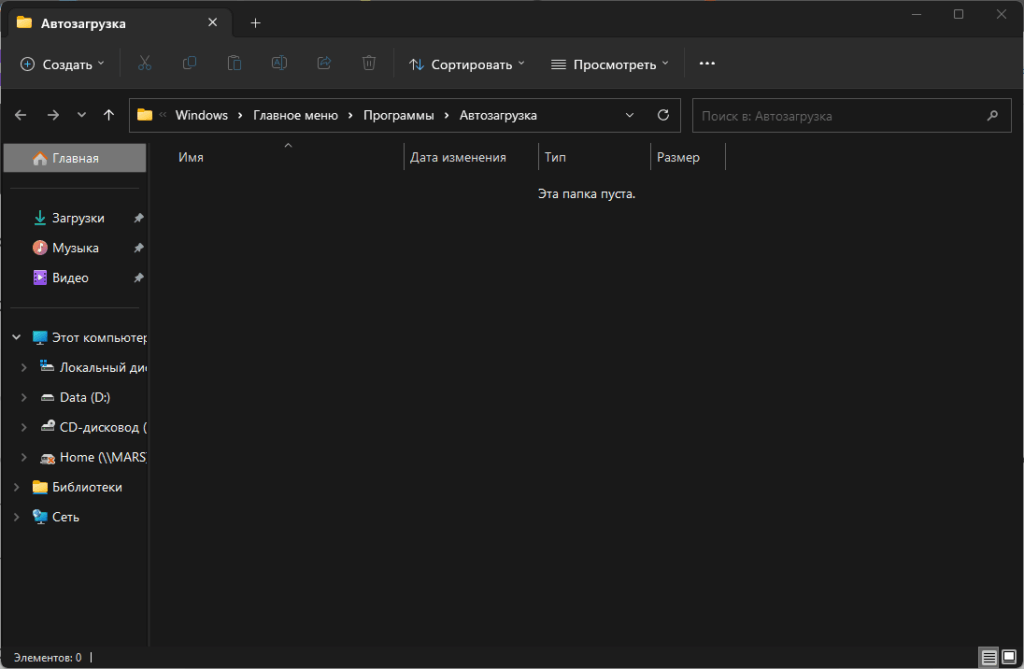This screenshot has height=669, width=1024.
Task: Open breadcrumb arrow after Программы
Action: pyautogui.click(x=447, y=116)
